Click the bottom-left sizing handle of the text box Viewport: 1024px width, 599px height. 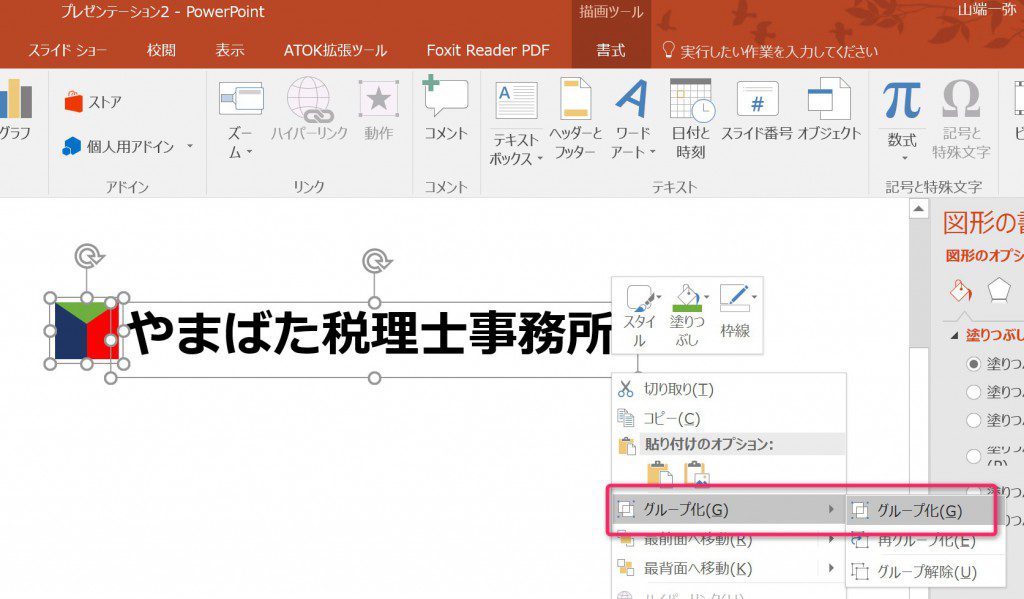[111, 378]
